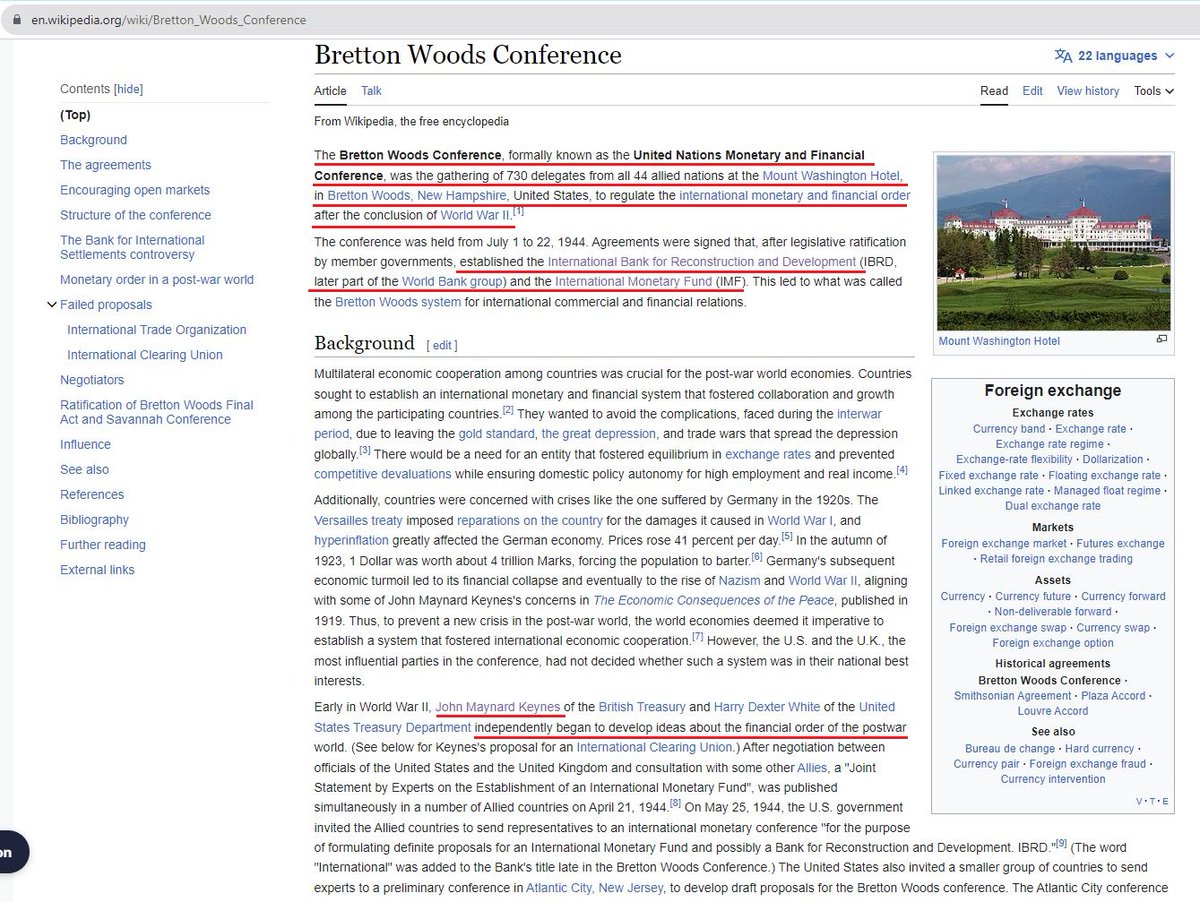The width and height of the screenshot is (1200, 902).
Task: Open Atlantic City, New Jersey link
Action: [596, 888]
